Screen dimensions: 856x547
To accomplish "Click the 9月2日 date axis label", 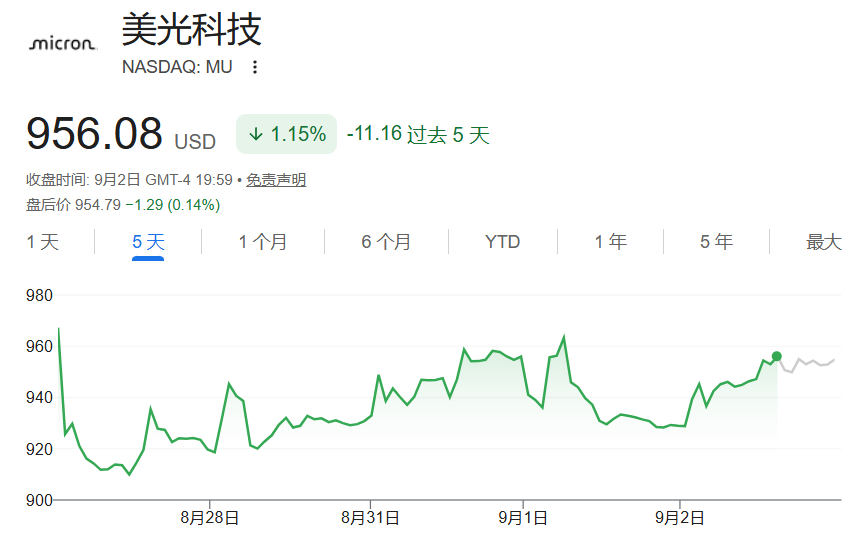I will [x=680, y=518].
